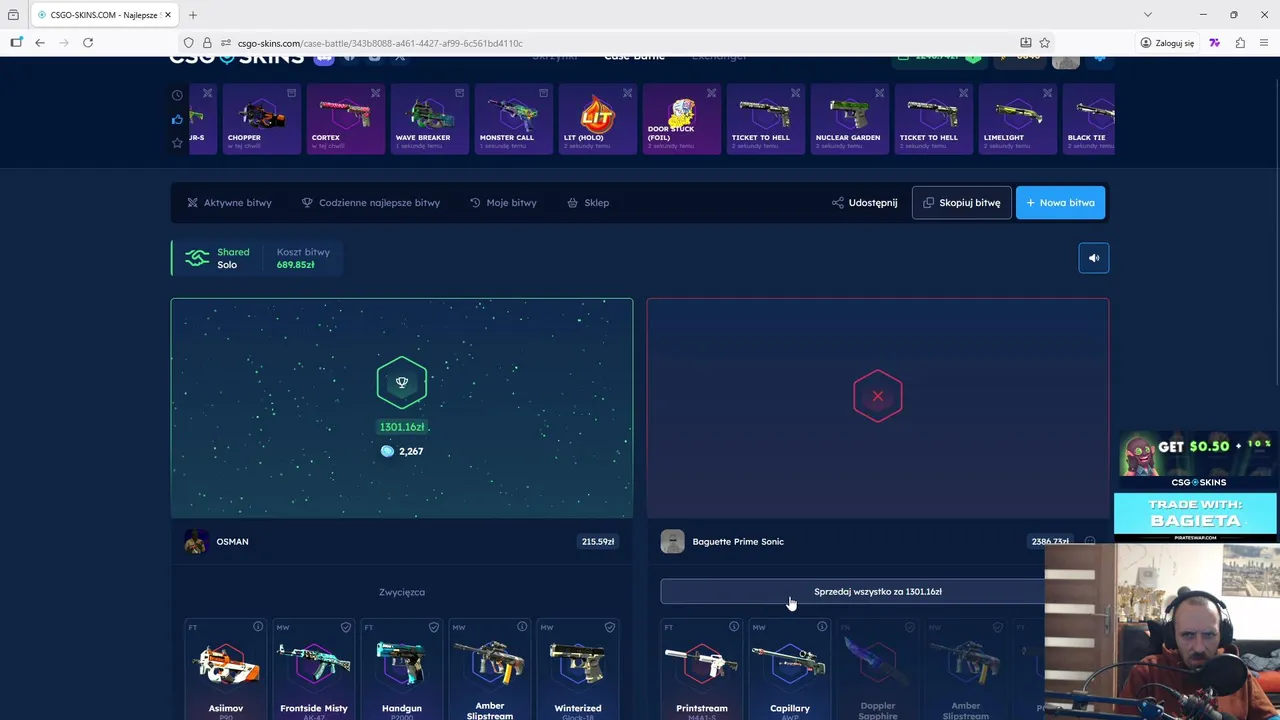Open info icon on Printstream card
Viewport: 1280px width, 720px height.
pos(734,627)
